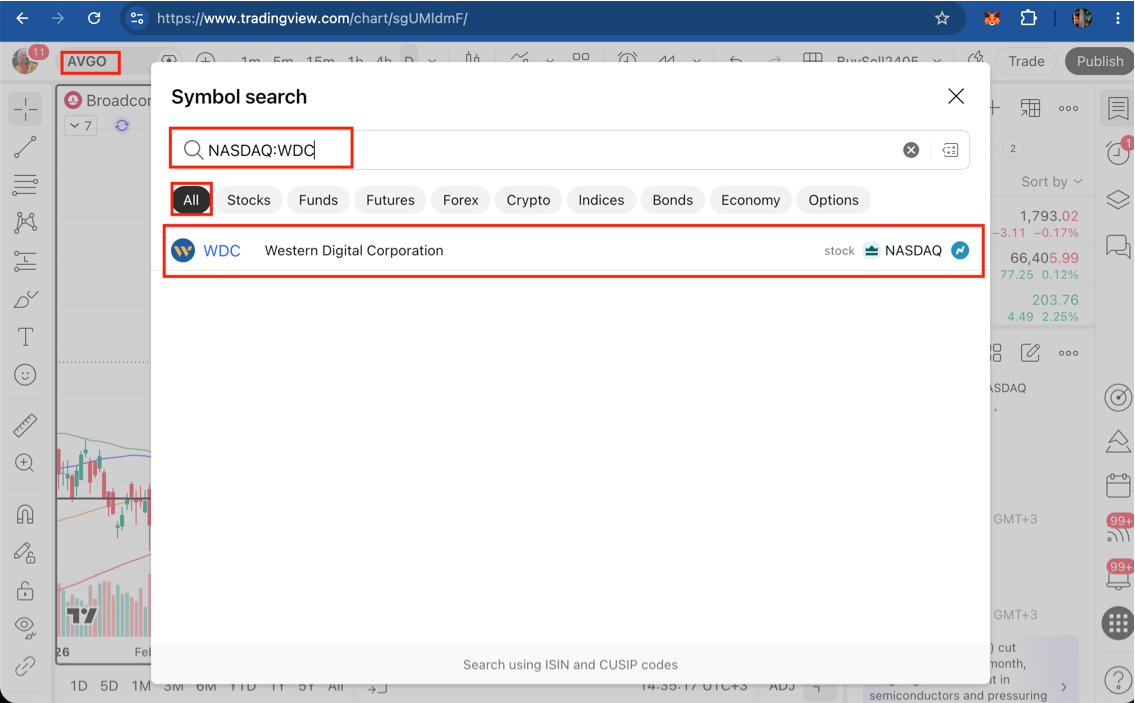Toggle magnet mode for drawings

[x=25, y=514]
